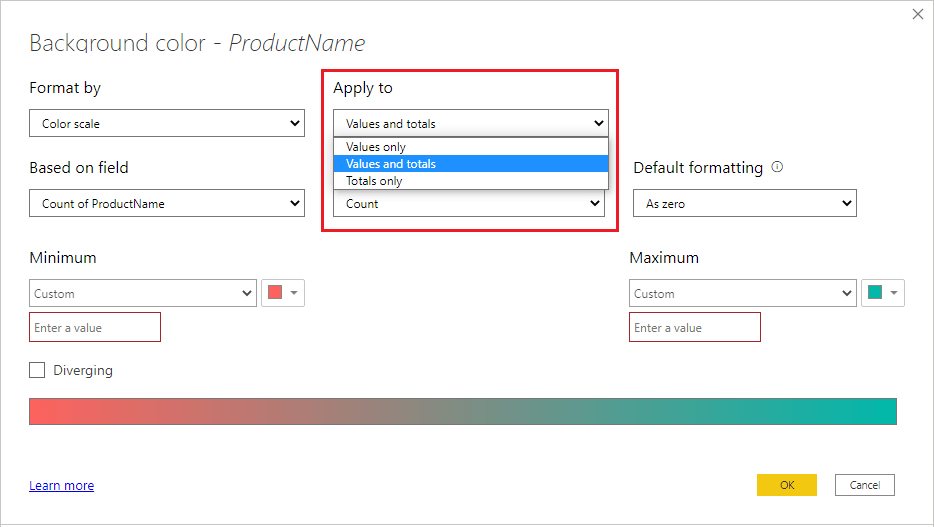This screenshot has width=934, height=527.
Task: Open the Format by Color scale dropdown
Action: (x=167, y=123)
